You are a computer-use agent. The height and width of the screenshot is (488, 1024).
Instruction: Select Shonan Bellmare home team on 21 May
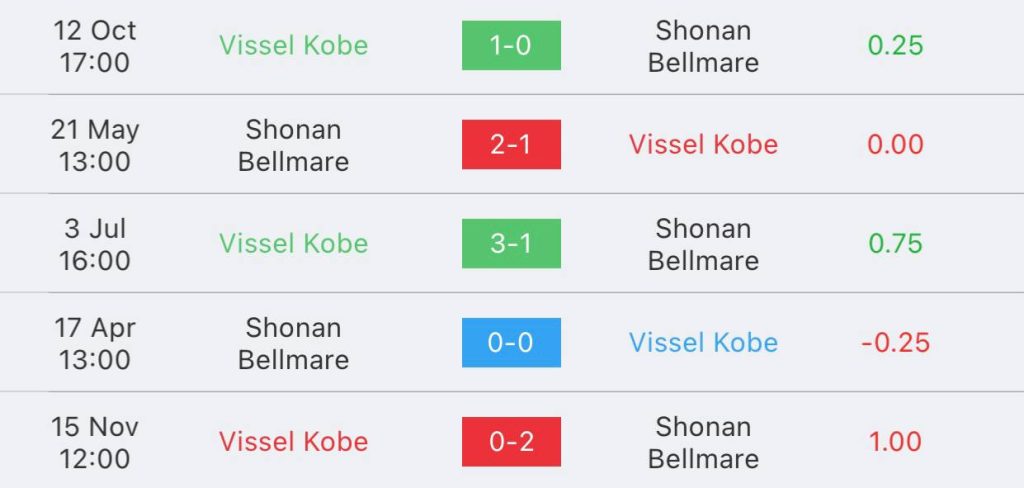coord(293,146)
